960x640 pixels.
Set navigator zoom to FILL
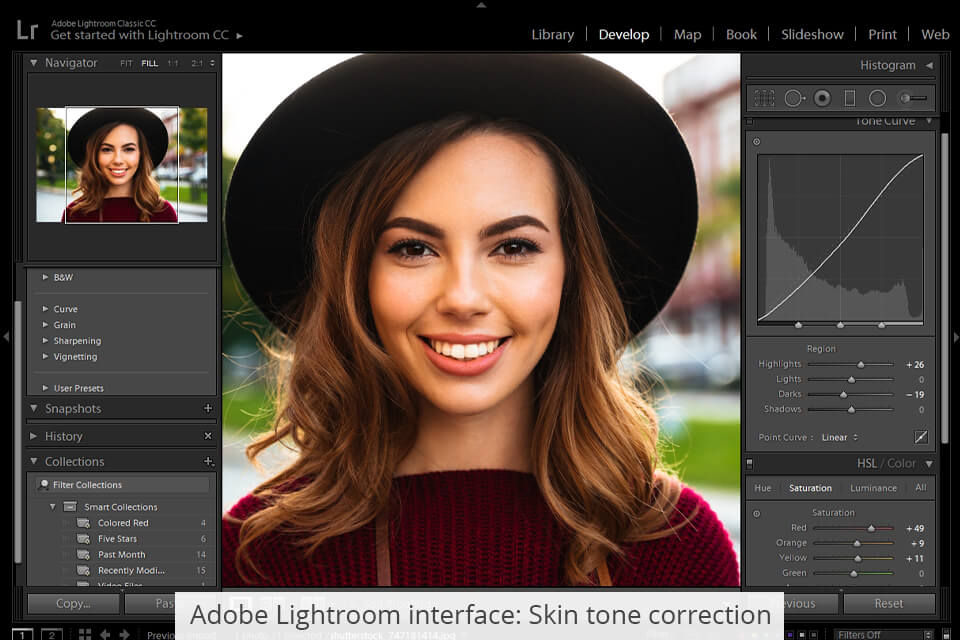(149, 63)
